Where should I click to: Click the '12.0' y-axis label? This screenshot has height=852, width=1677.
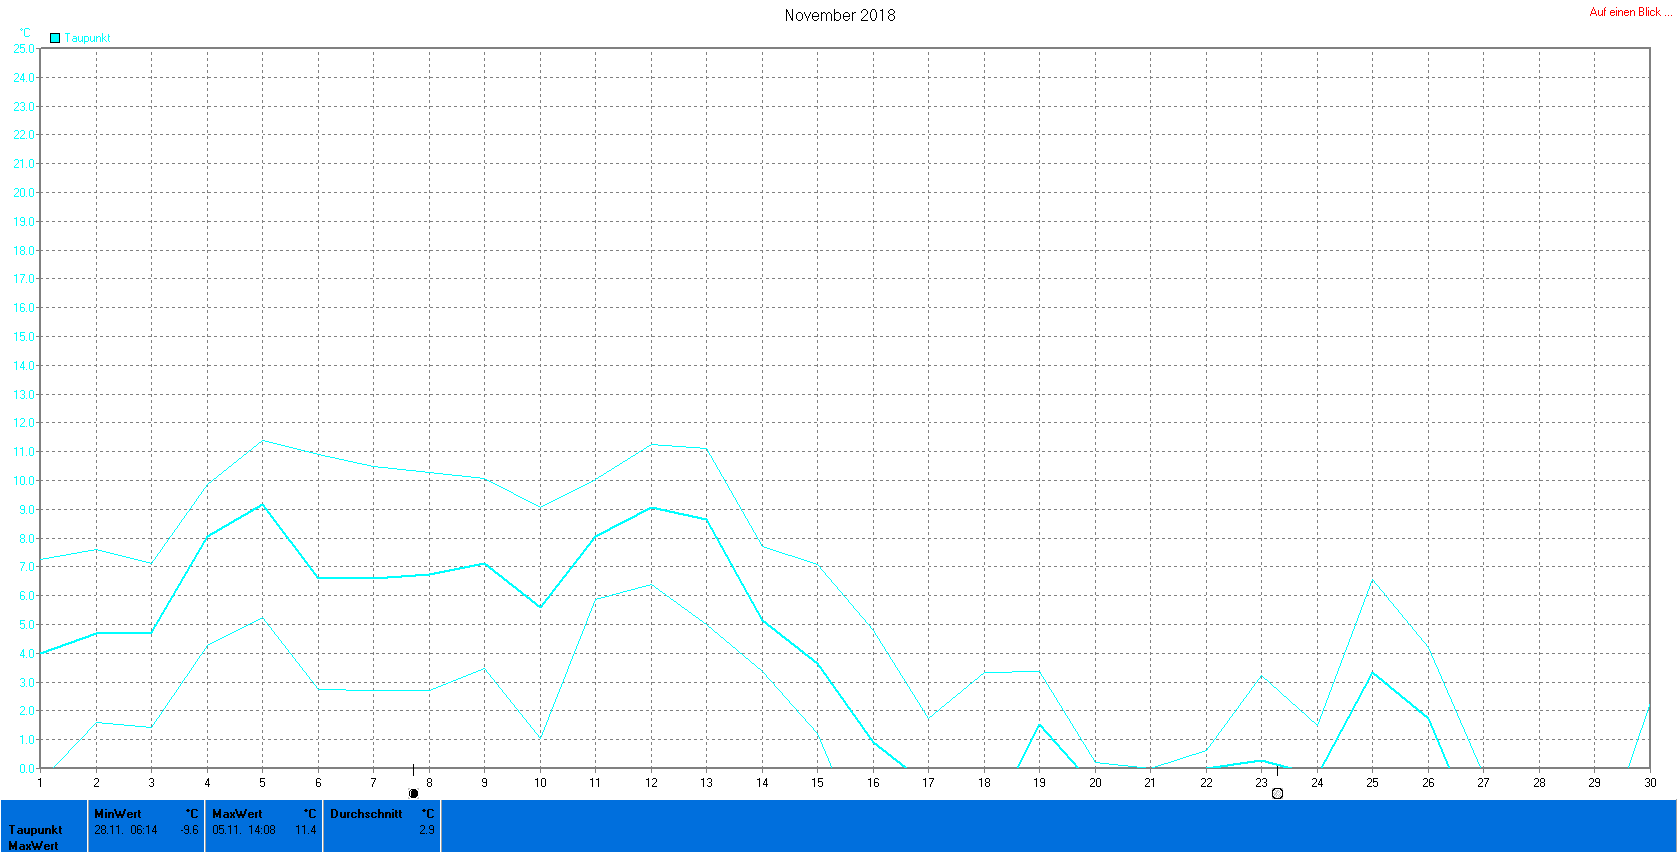23,423
